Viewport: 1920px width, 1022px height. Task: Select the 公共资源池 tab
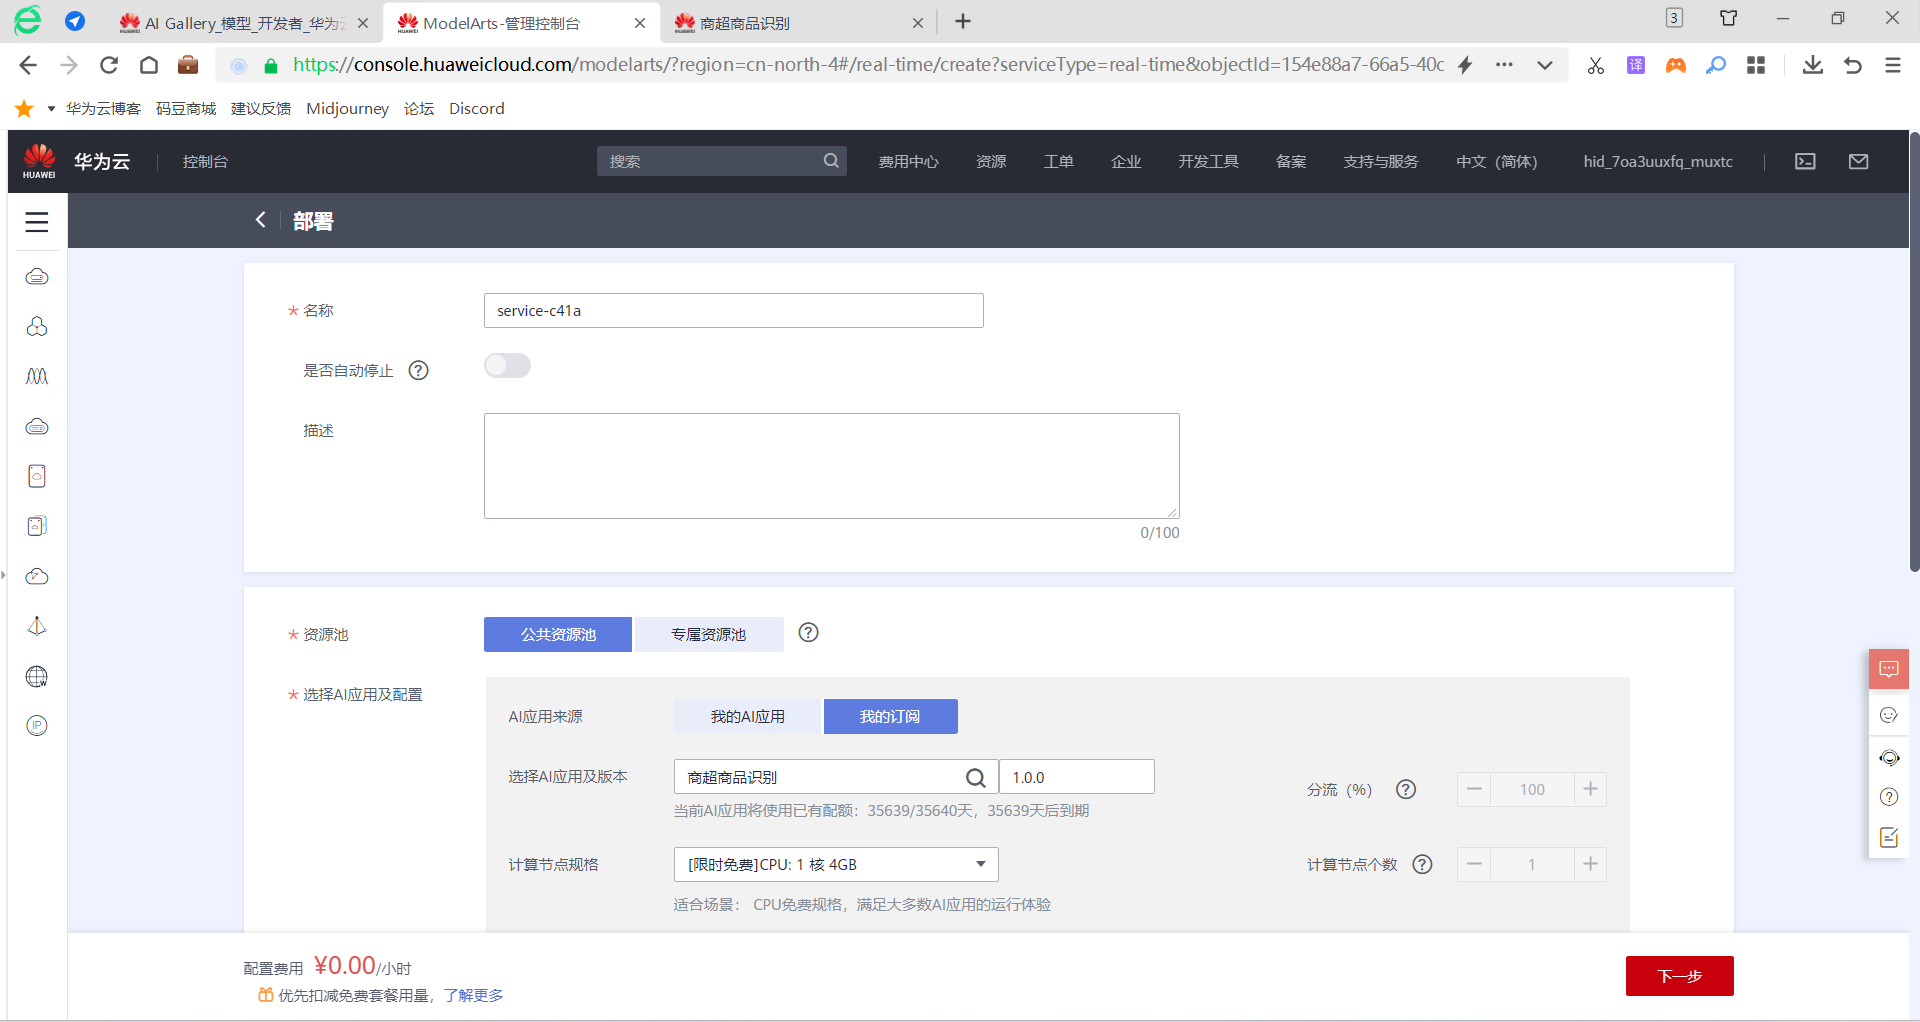point(558,634)
